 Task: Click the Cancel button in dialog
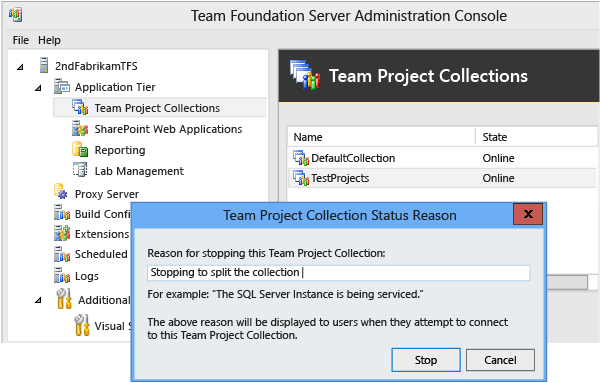click(500, 360)
